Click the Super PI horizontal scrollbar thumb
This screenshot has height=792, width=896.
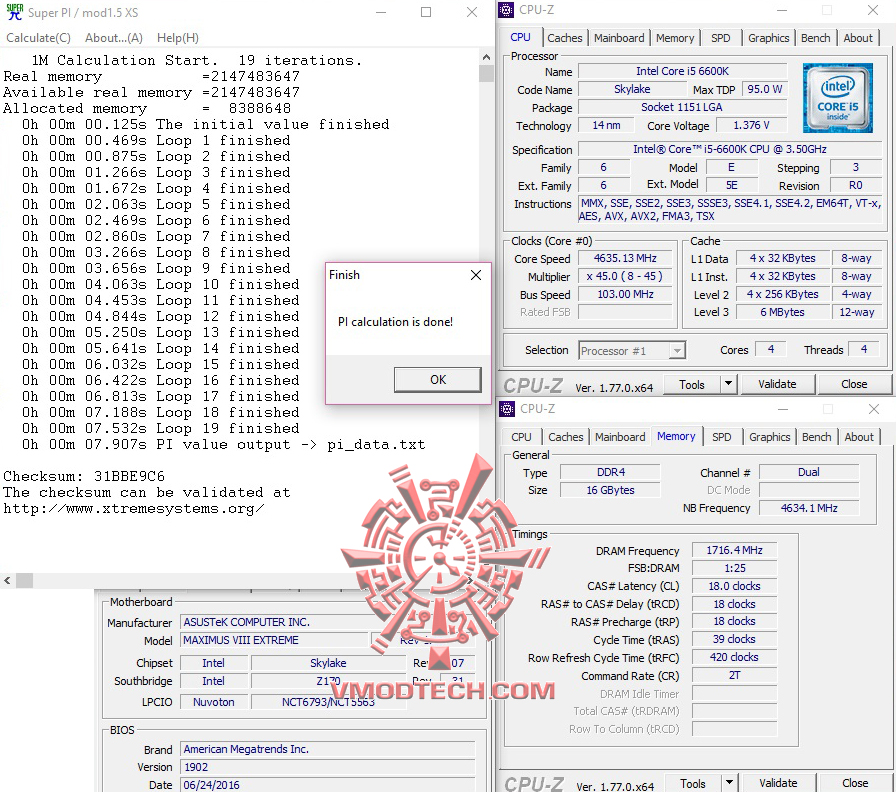pos(25,581)
